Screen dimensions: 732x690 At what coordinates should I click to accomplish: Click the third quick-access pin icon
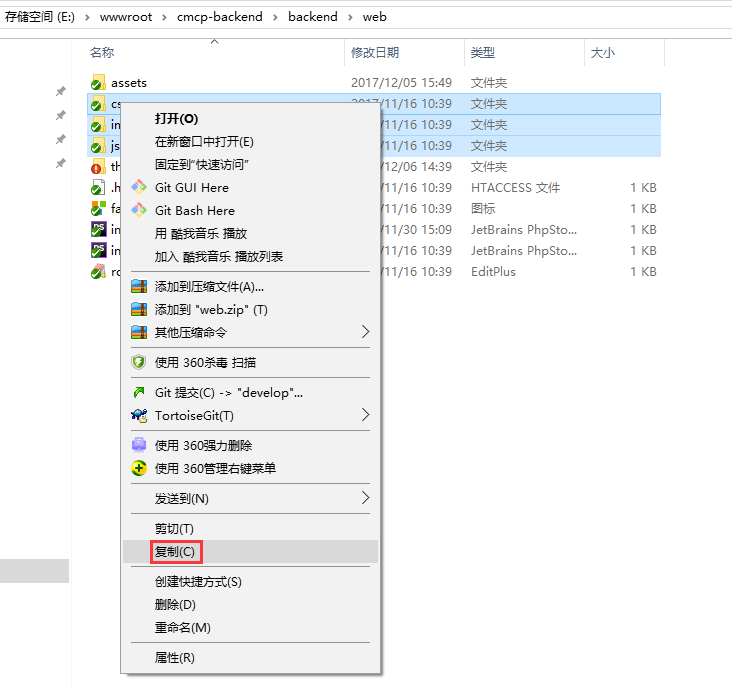tap(61, 139)
